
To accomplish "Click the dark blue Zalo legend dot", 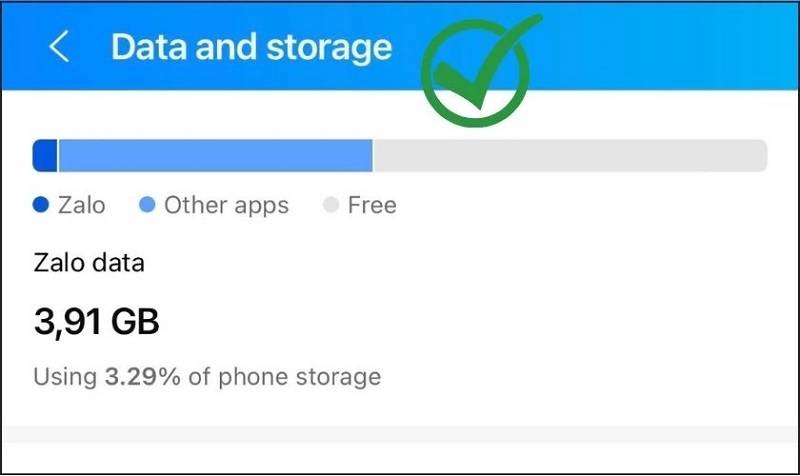I will [41, 206].
